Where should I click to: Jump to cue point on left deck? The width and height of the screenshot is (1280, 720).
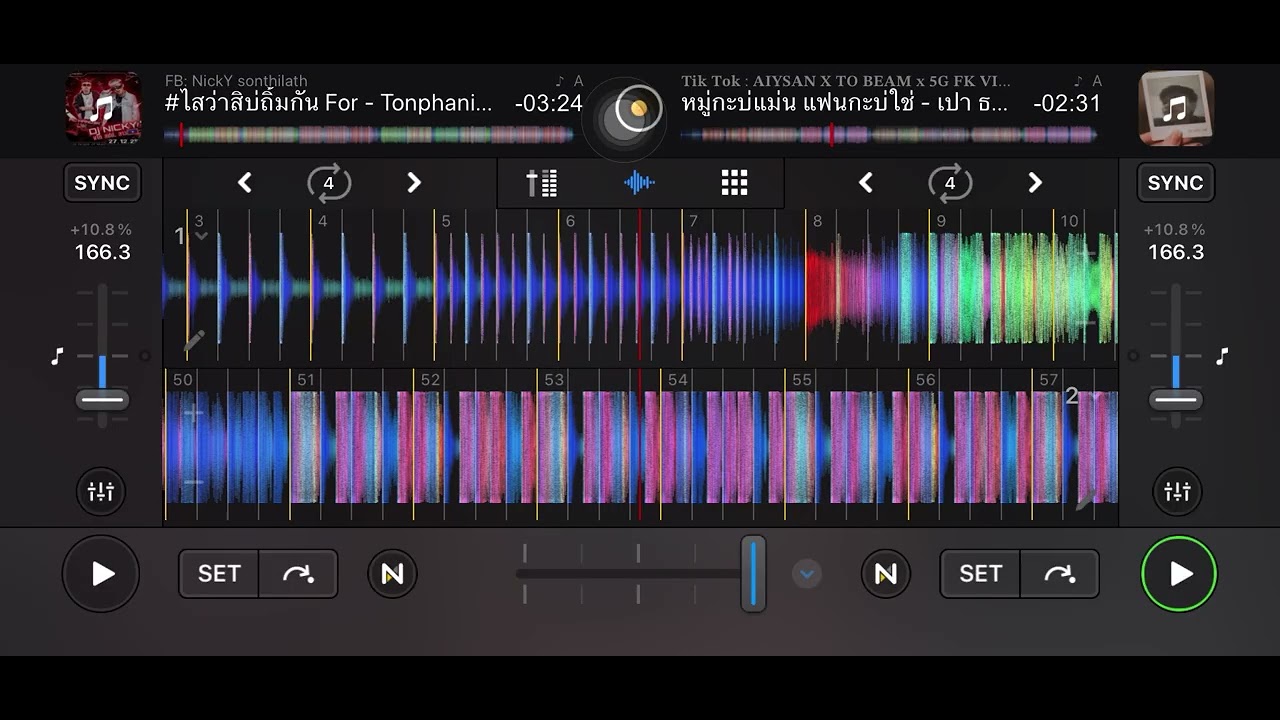(x=298, y=574)
